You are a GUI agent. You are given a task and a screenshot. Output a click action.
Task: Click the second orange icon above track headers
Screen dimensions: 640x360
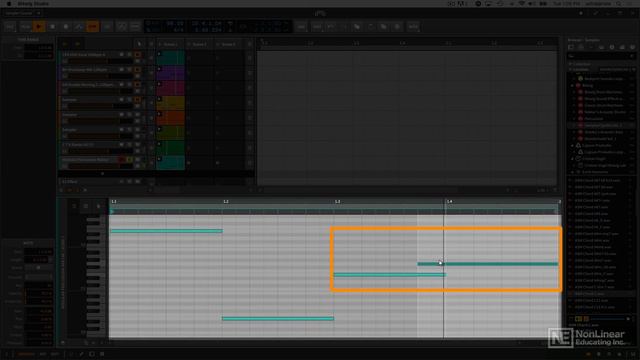point(78,44)
